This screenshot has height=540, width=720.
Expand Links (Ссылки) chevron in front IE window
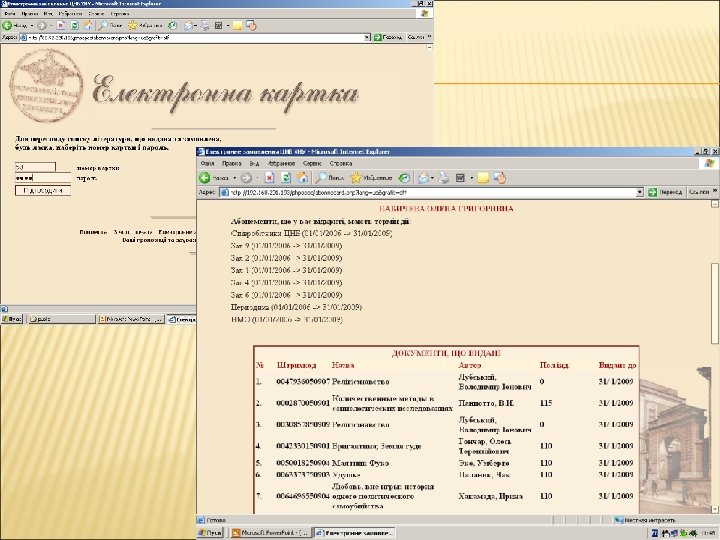click(x=714, y=191)
